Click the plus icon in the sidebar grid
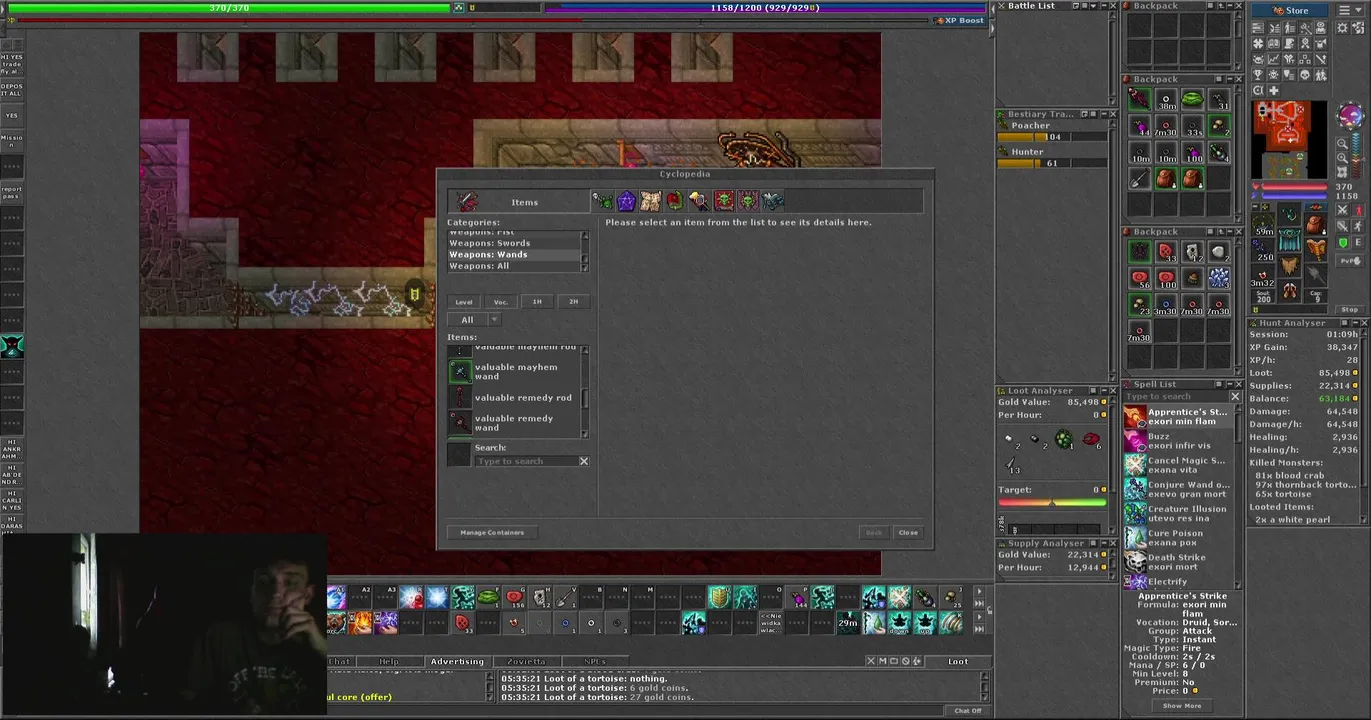This screenshot has height=720, width=1371. point(1273,90)
